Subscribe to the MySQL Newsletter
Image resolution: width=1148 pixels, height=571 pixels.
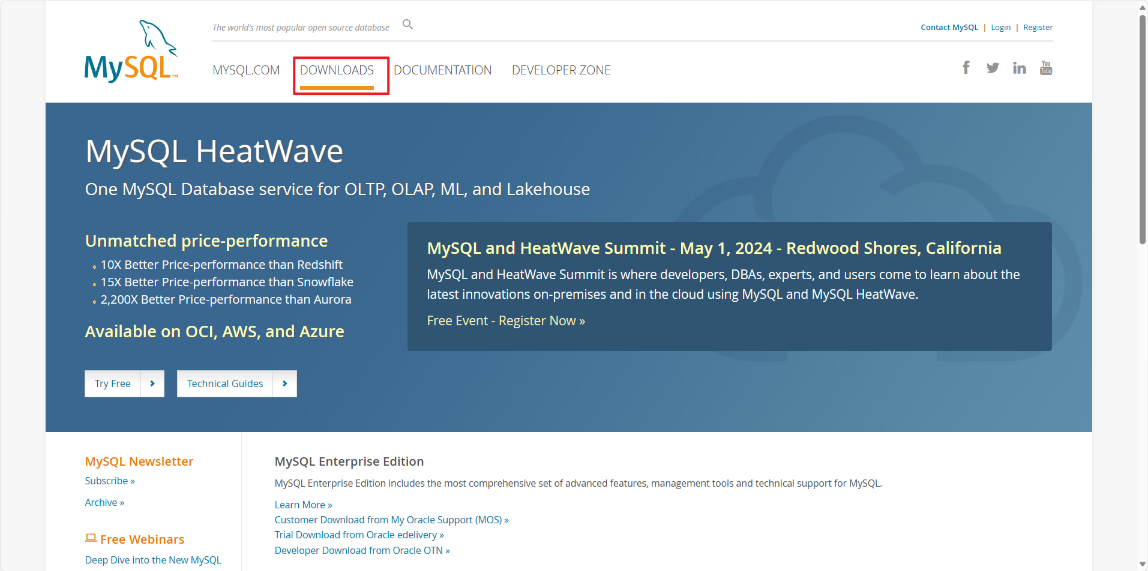coord(110,481)
